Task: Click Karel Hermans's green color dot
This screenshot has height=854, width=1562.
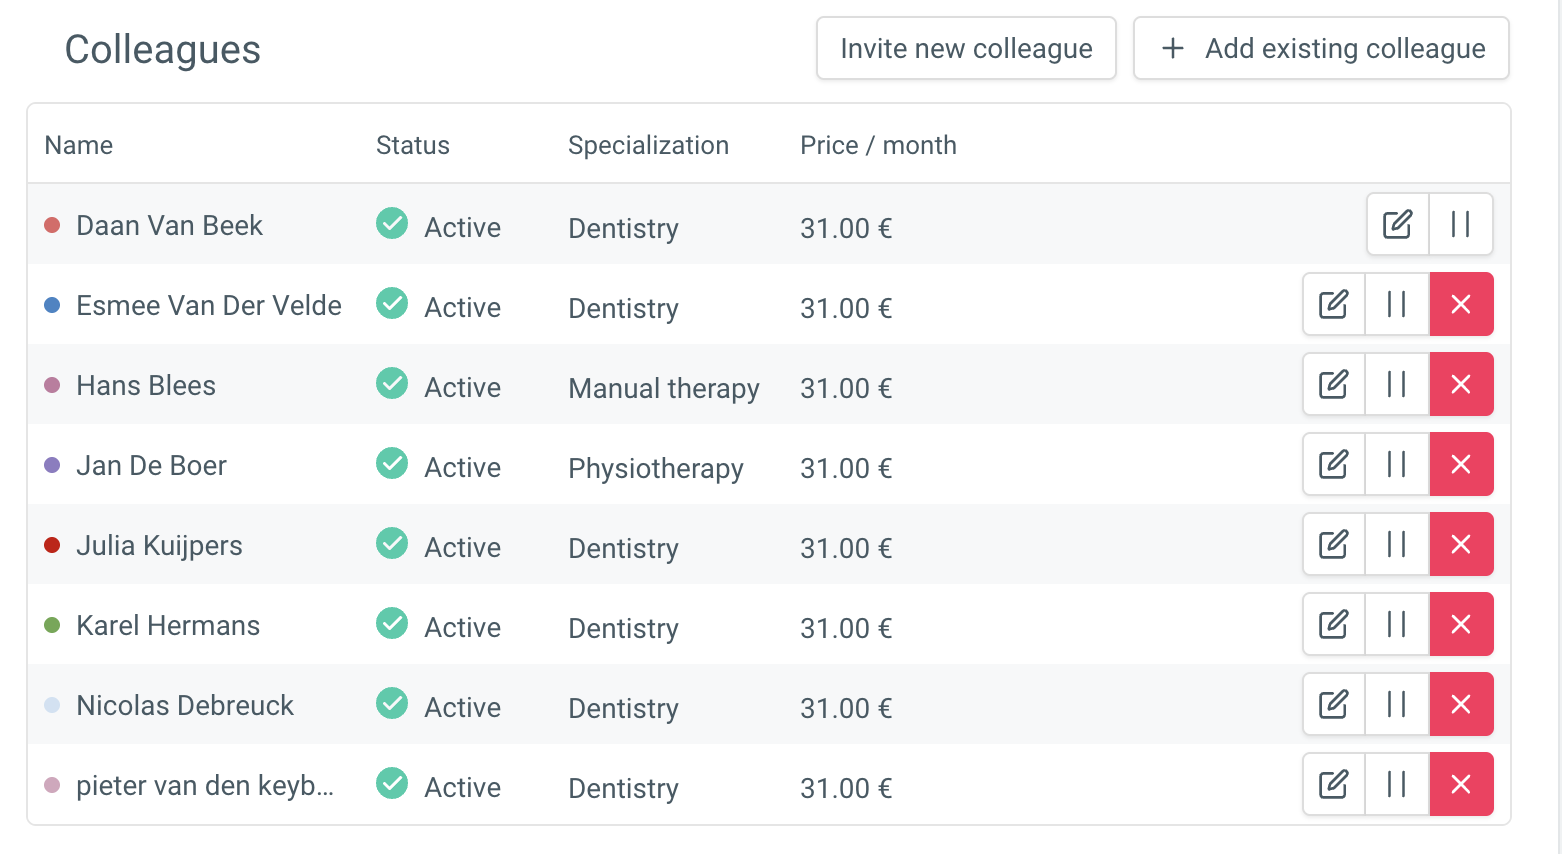Action: click(x=53, y=625)
